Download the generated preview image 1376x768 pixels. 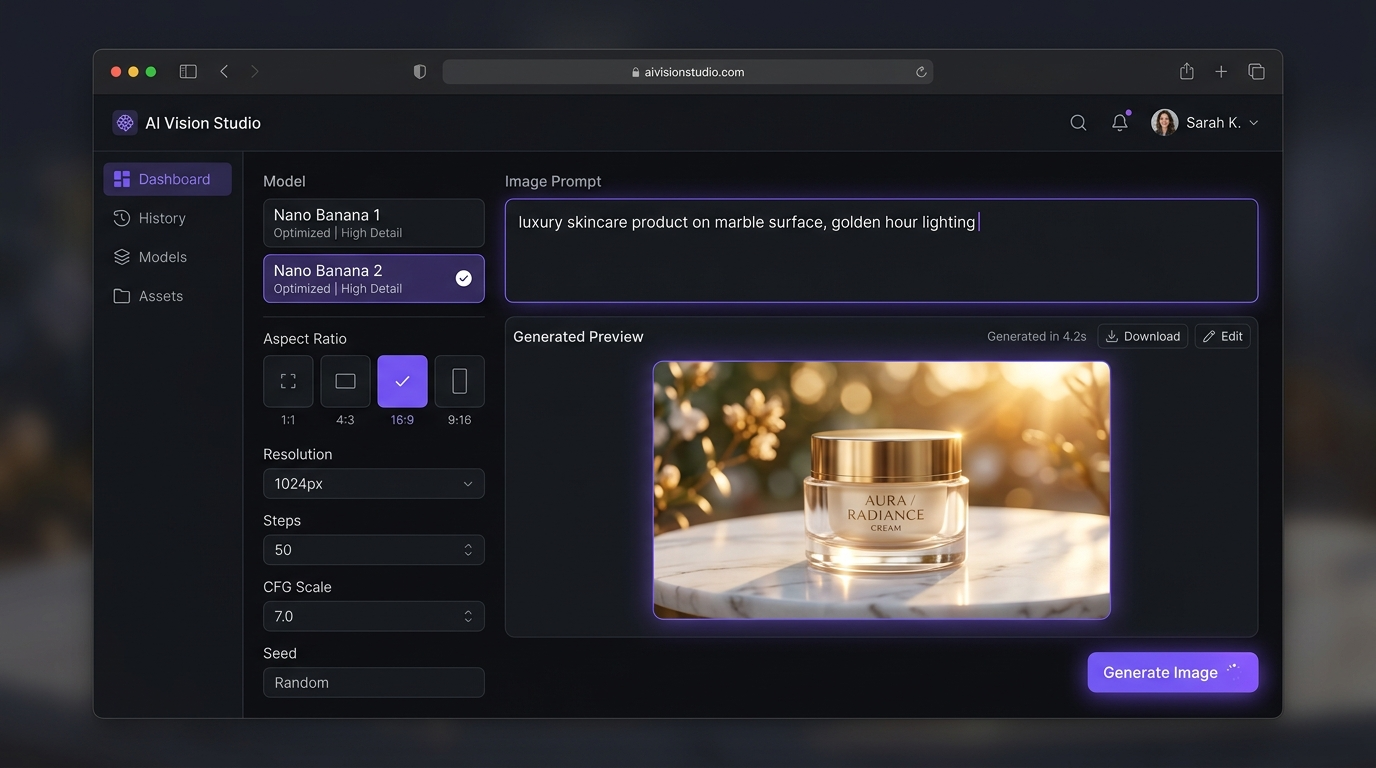coord(1142,337)
